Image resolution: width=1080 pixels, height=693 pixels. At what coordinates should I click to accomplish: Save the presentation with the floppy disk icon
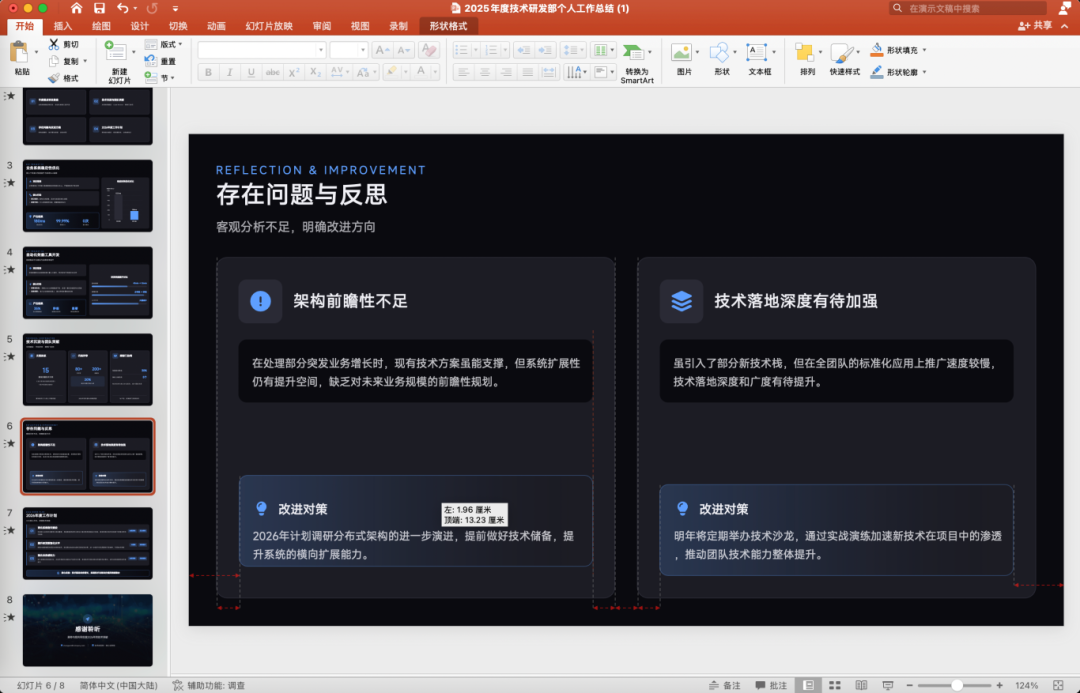(x=99, y=8)
